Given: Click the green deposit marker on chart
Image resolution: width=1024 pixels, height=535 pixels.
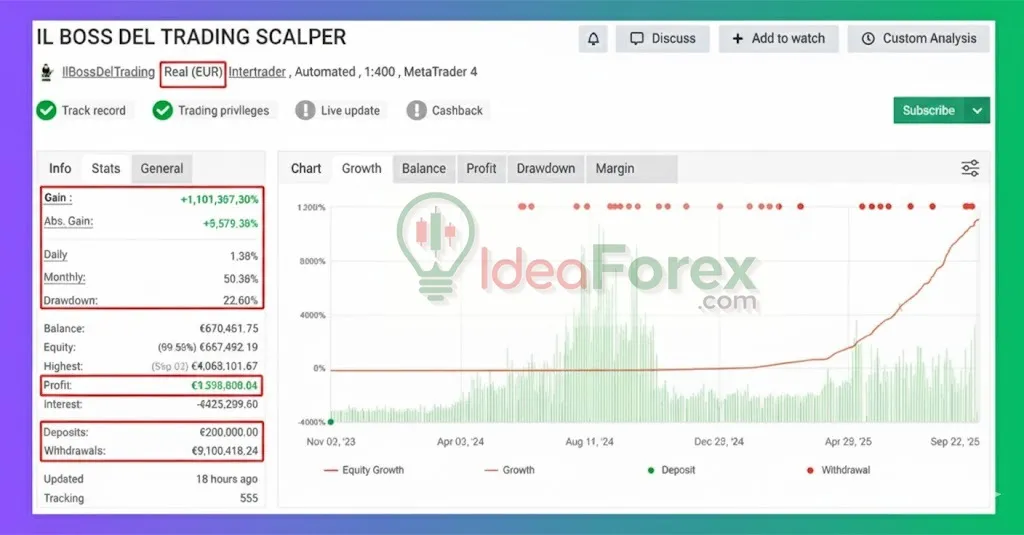Looking at the screenshot, I should [330, 422].
